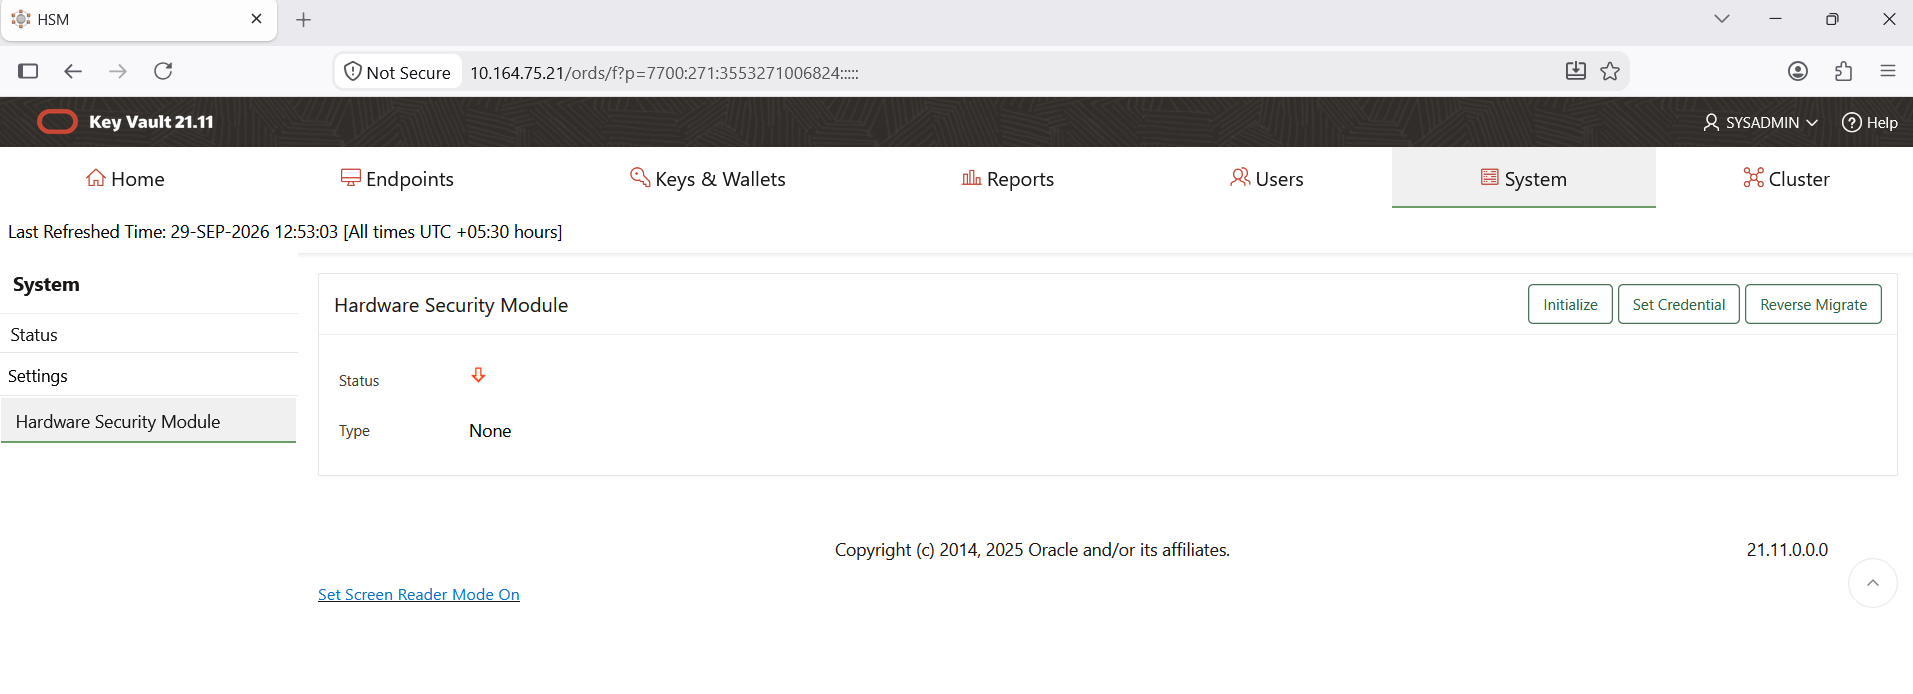Toggle the browser sidebar panel icon

[28, 71]
